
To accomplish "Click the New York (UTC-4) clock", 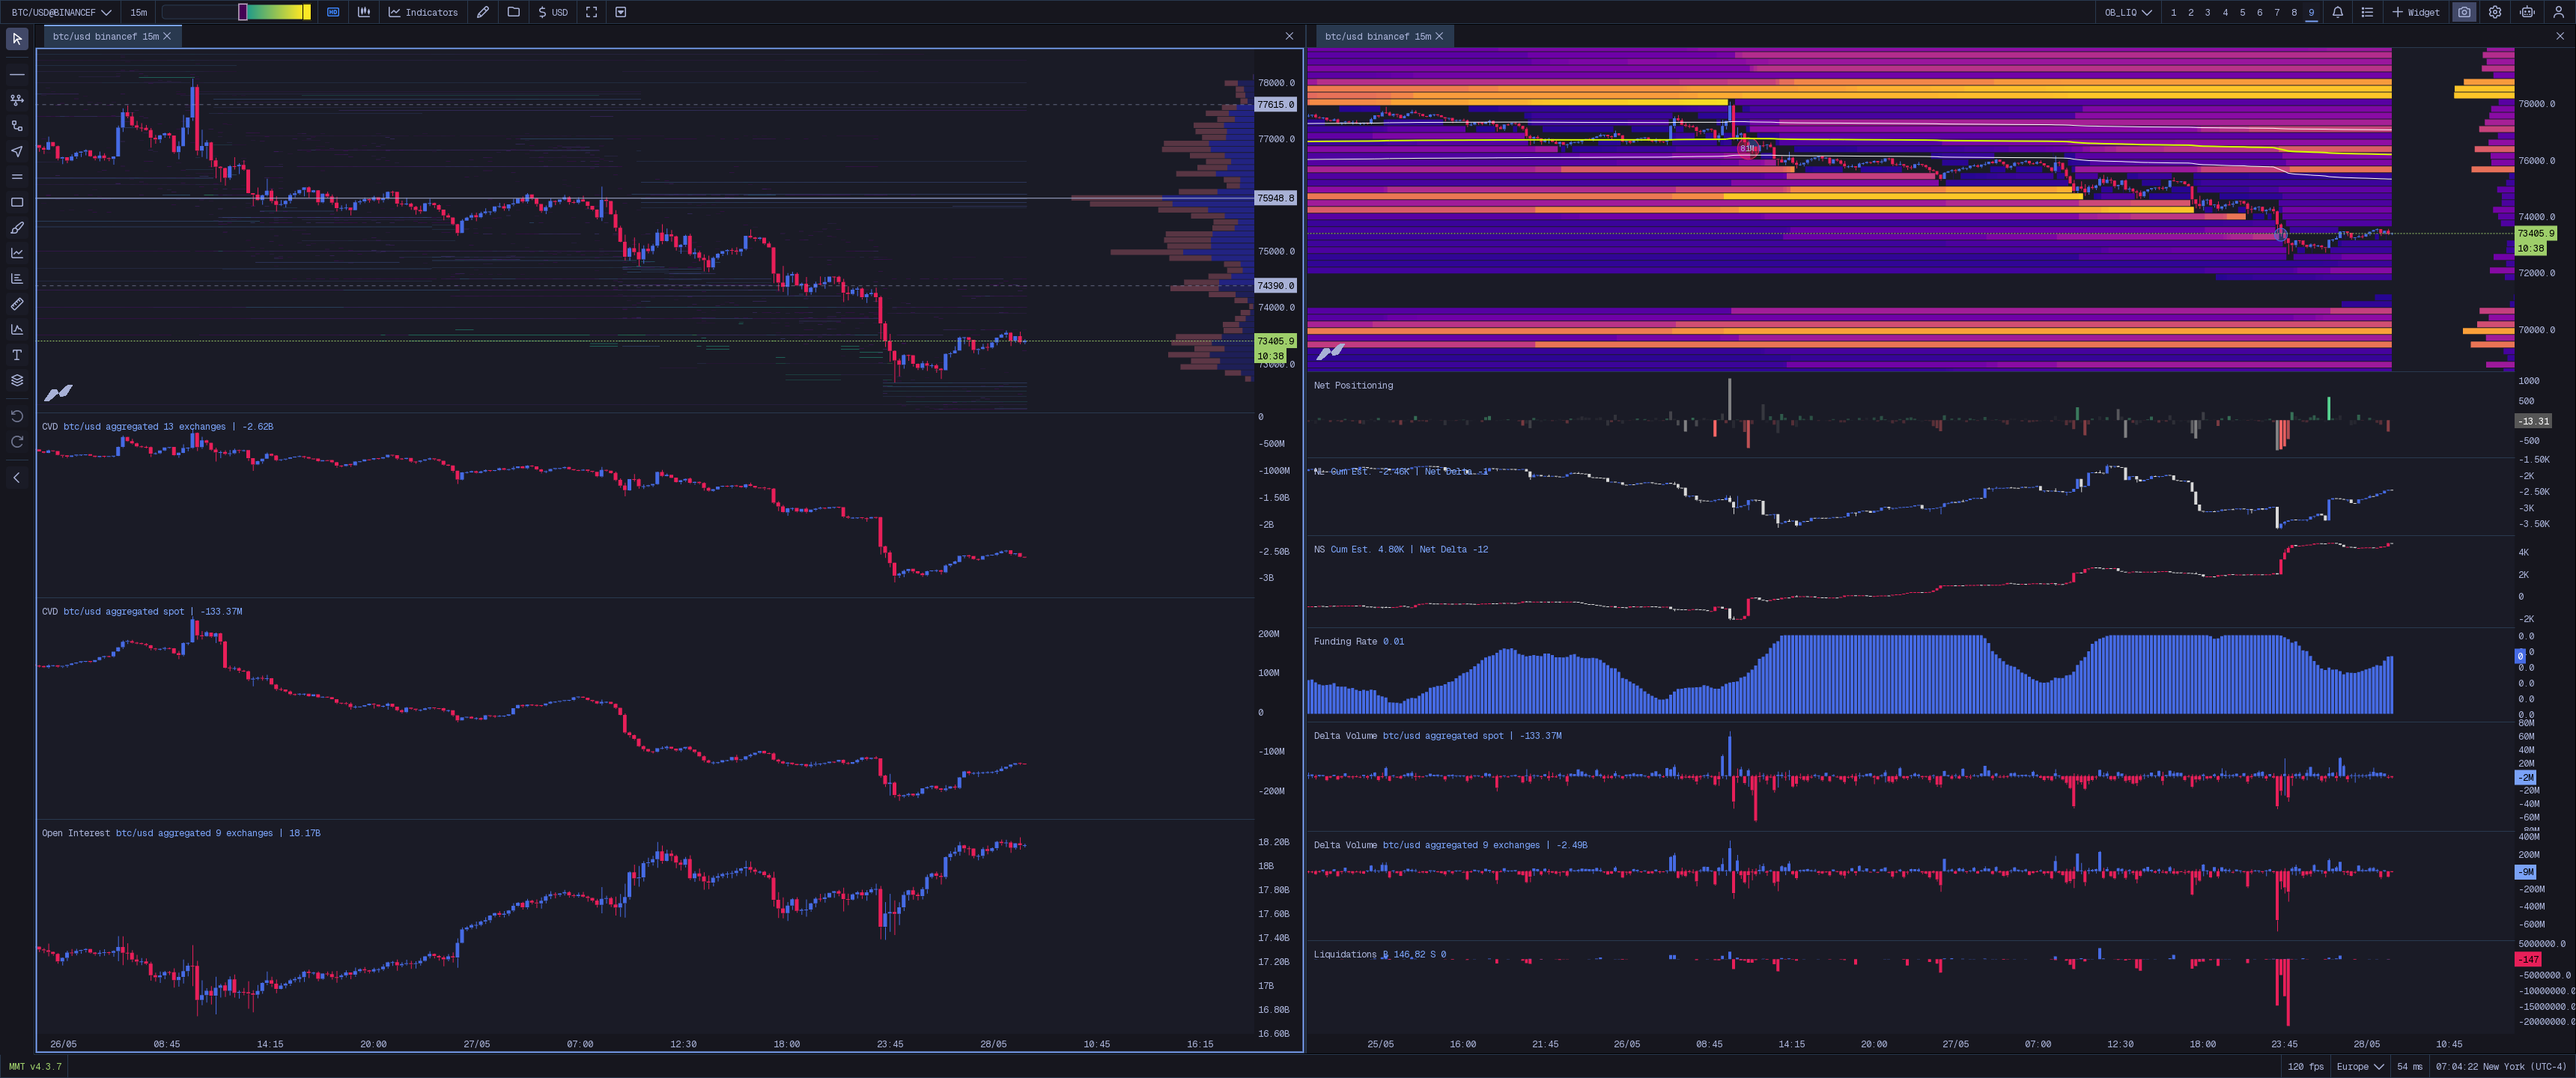I will coord(2502,1066).
